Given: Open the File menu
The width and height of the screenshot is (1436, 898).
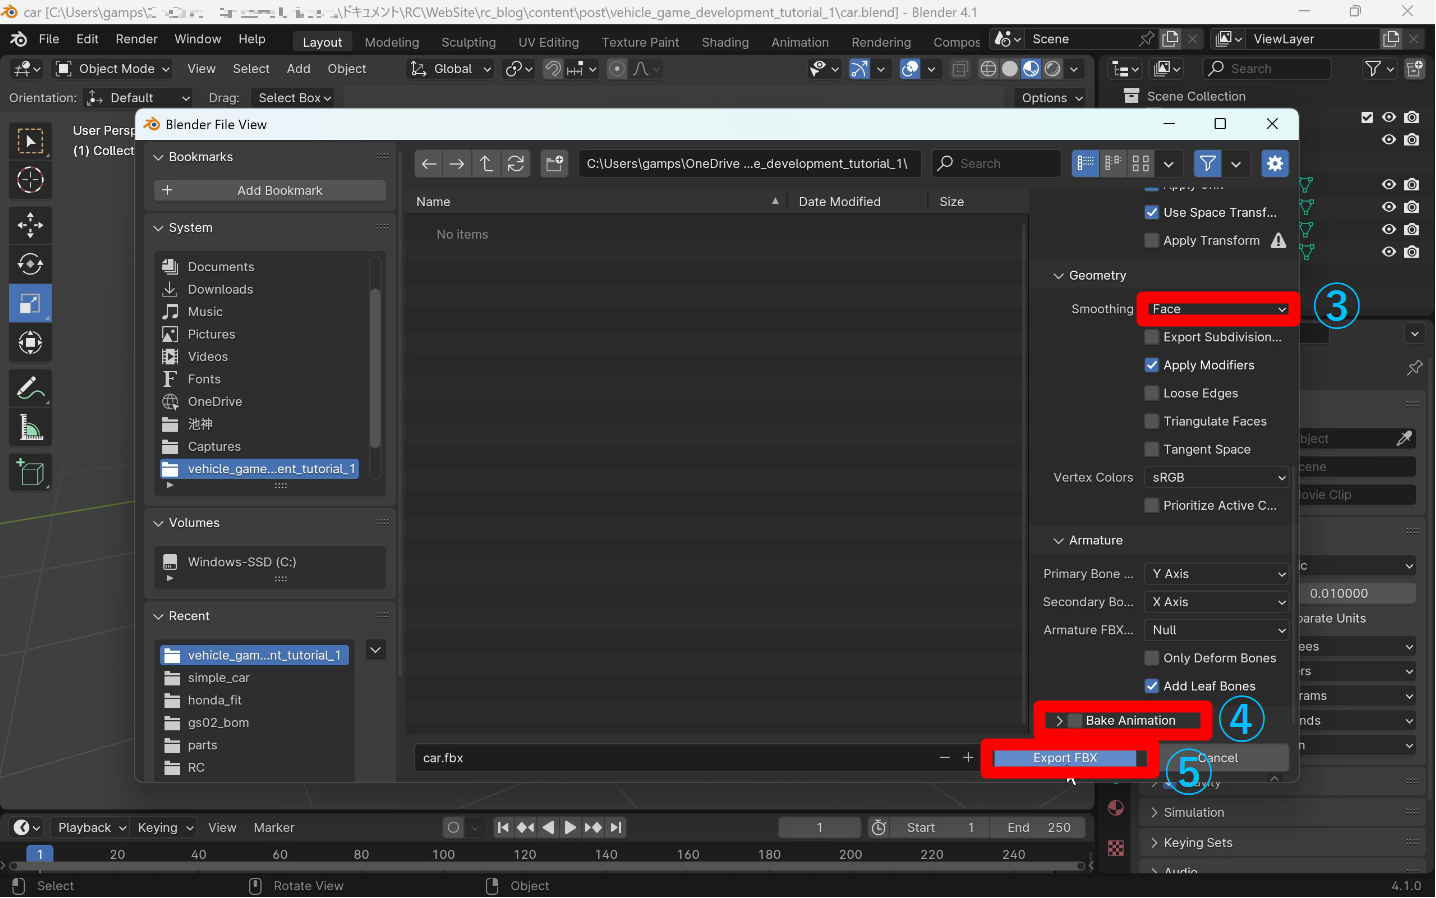Looking at the screenshot, I should [49, 39].
